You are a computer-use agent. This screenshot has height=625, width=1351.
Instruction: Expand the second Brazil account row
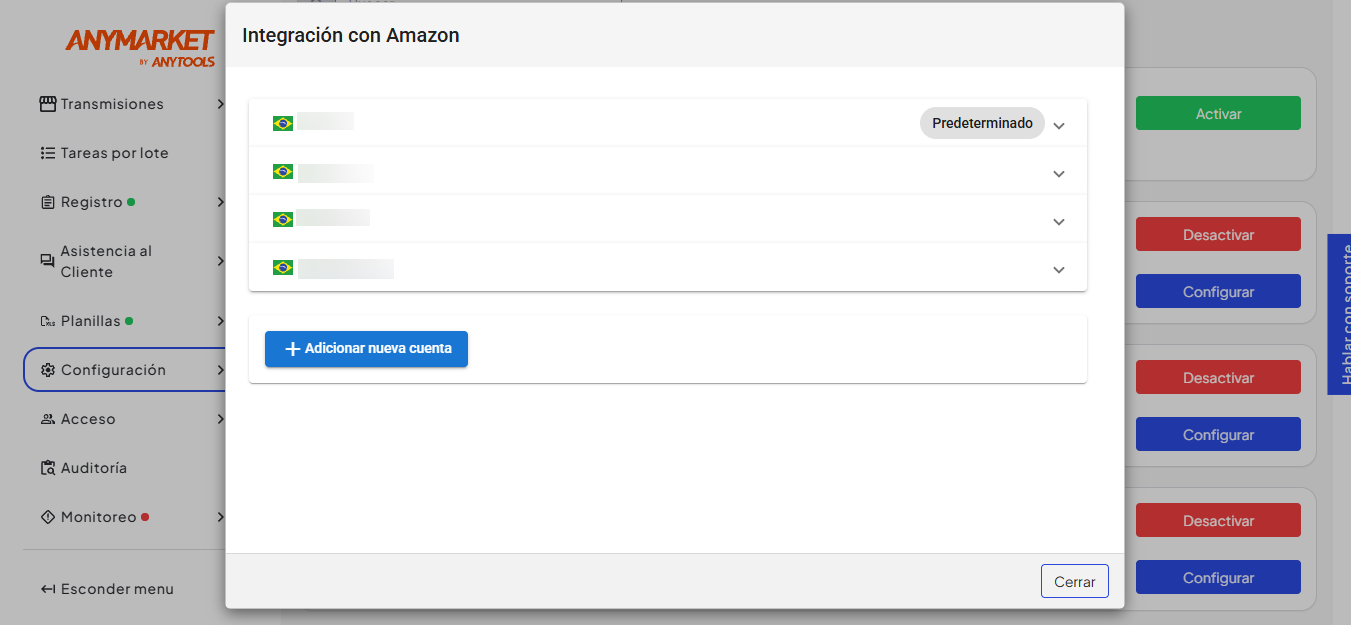tap(668, 172)
